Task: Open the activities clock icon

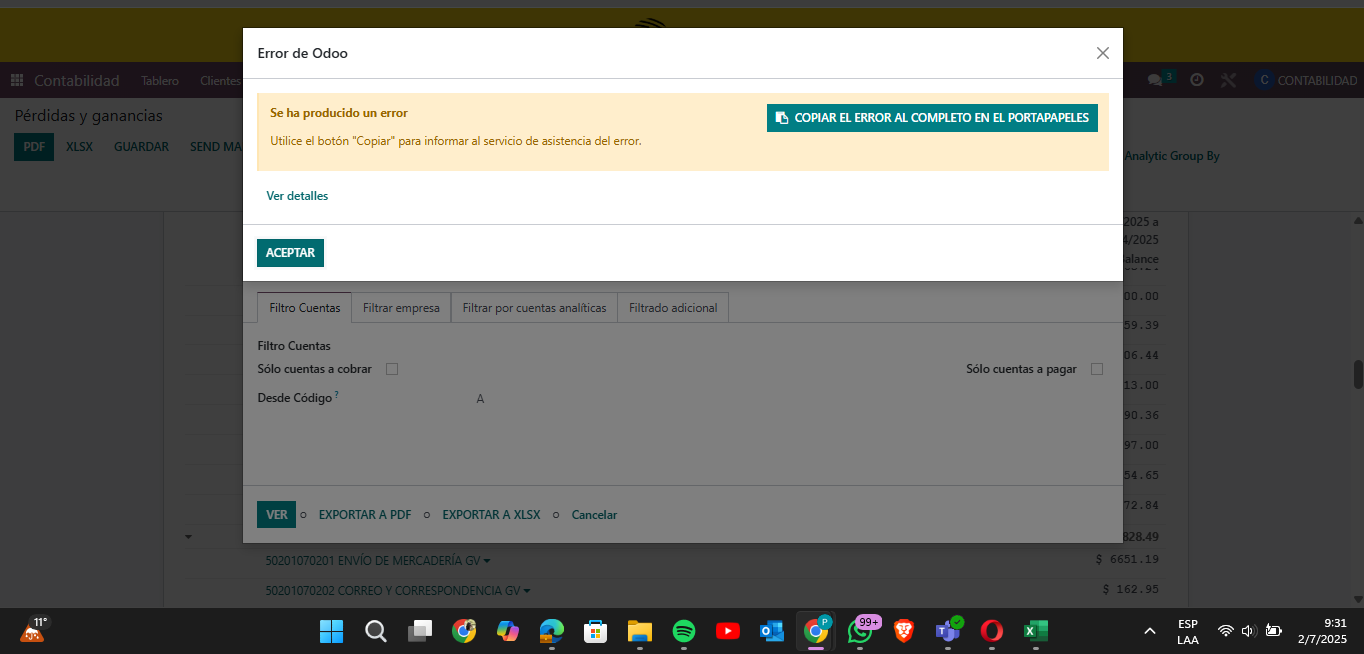Action: click(x=1196, y=80)
